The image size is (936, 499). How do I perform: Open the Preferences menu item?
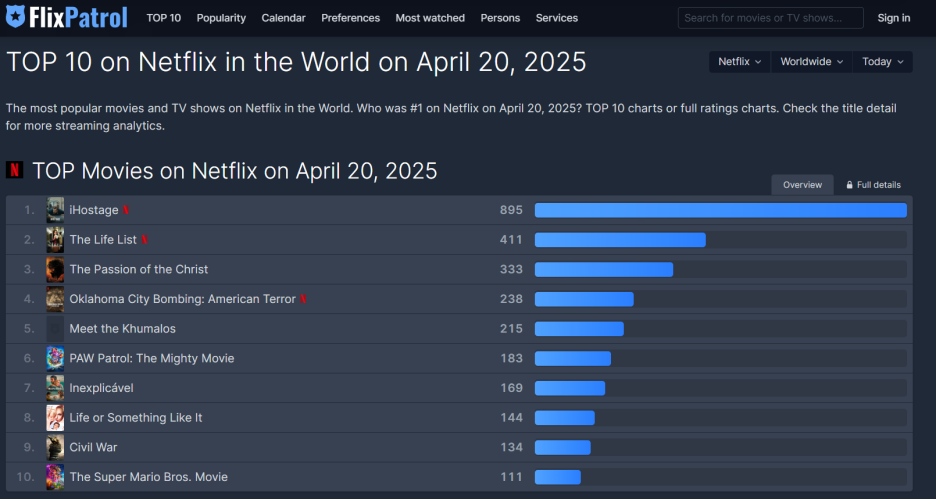[x=350, y=18]
